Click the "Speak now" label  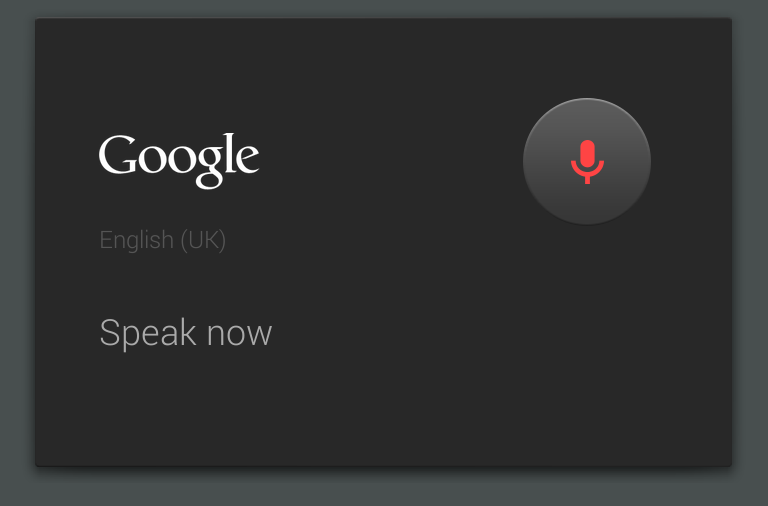coord(185,333)
